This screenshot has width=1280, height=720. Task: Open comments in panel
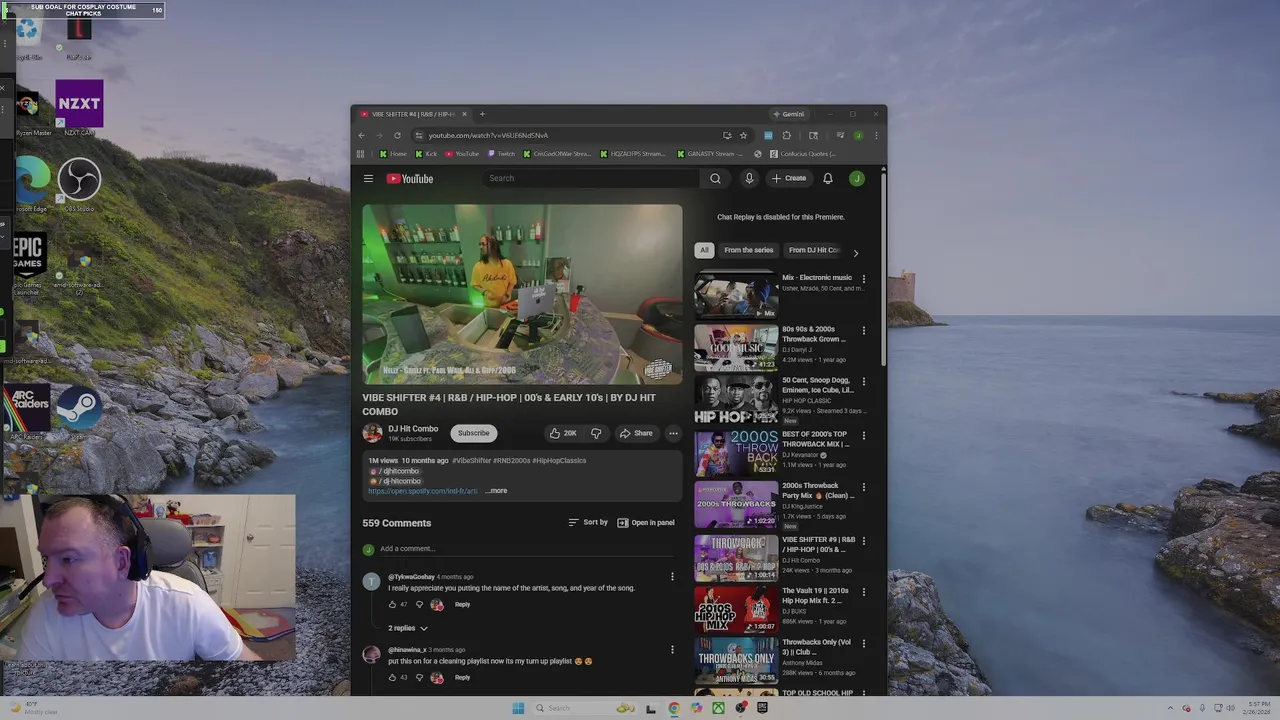[x=646, y=522]
